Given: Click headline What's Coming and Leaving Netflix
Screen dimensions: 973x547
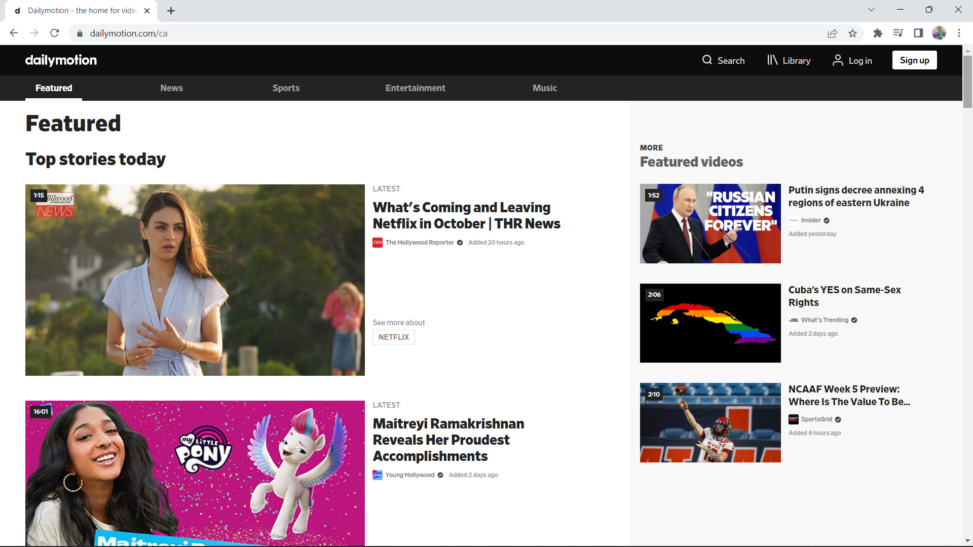Looking at the screenshot, I should [x=466, y=215].
